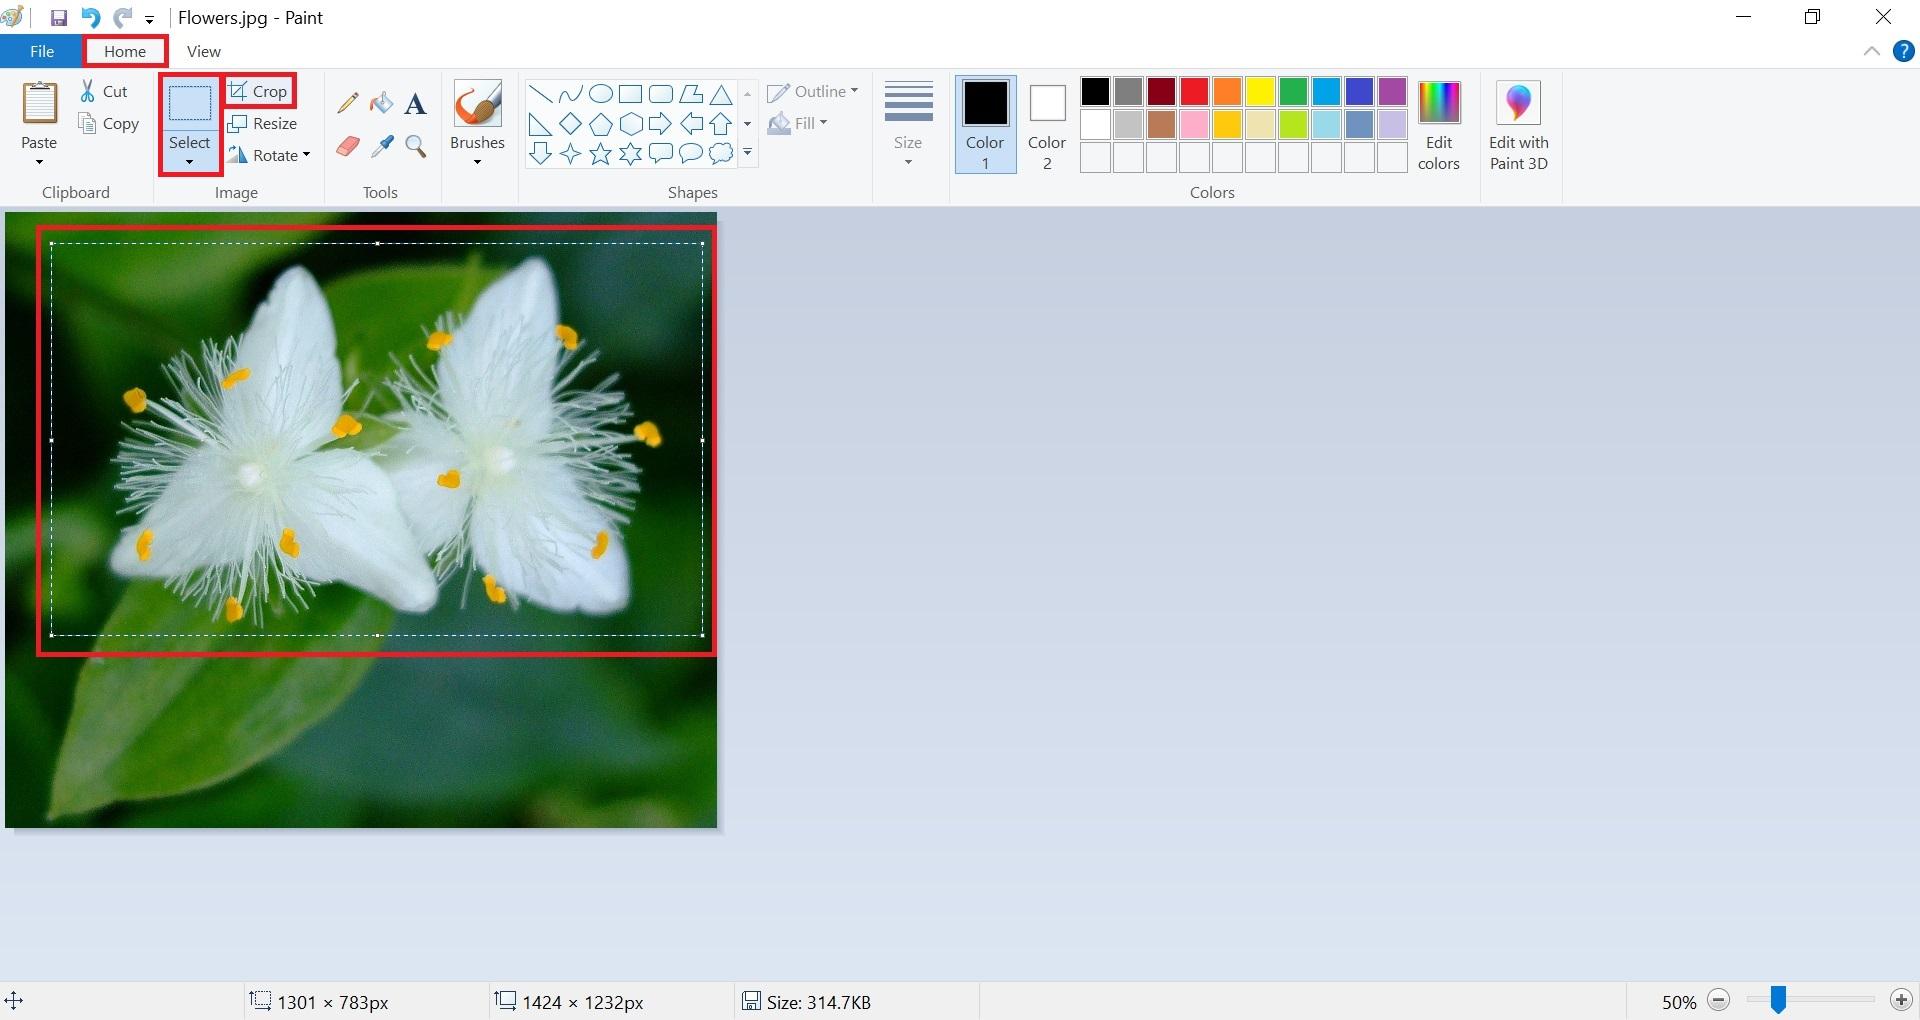
Task: Pick the Rounded rectangle shape
Action: 660,95
